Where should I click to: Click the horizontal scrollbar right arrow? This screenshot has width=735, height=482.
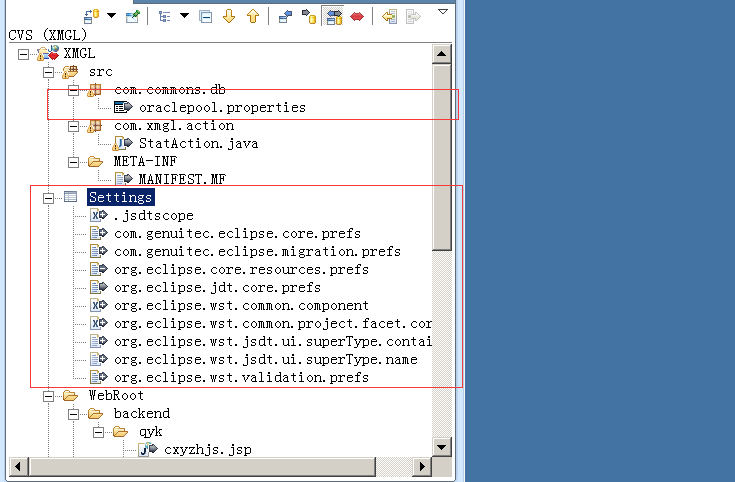(x=422, y=467)
